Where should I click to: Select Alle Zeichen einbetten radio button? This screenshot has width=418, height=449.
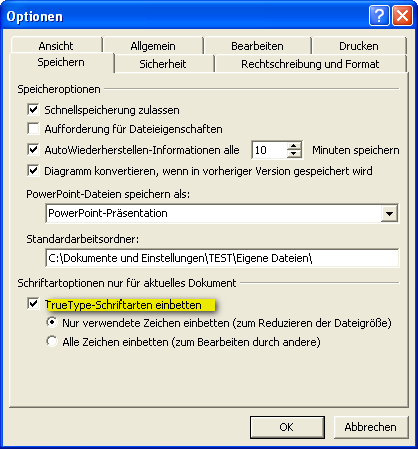click(52, 341)
